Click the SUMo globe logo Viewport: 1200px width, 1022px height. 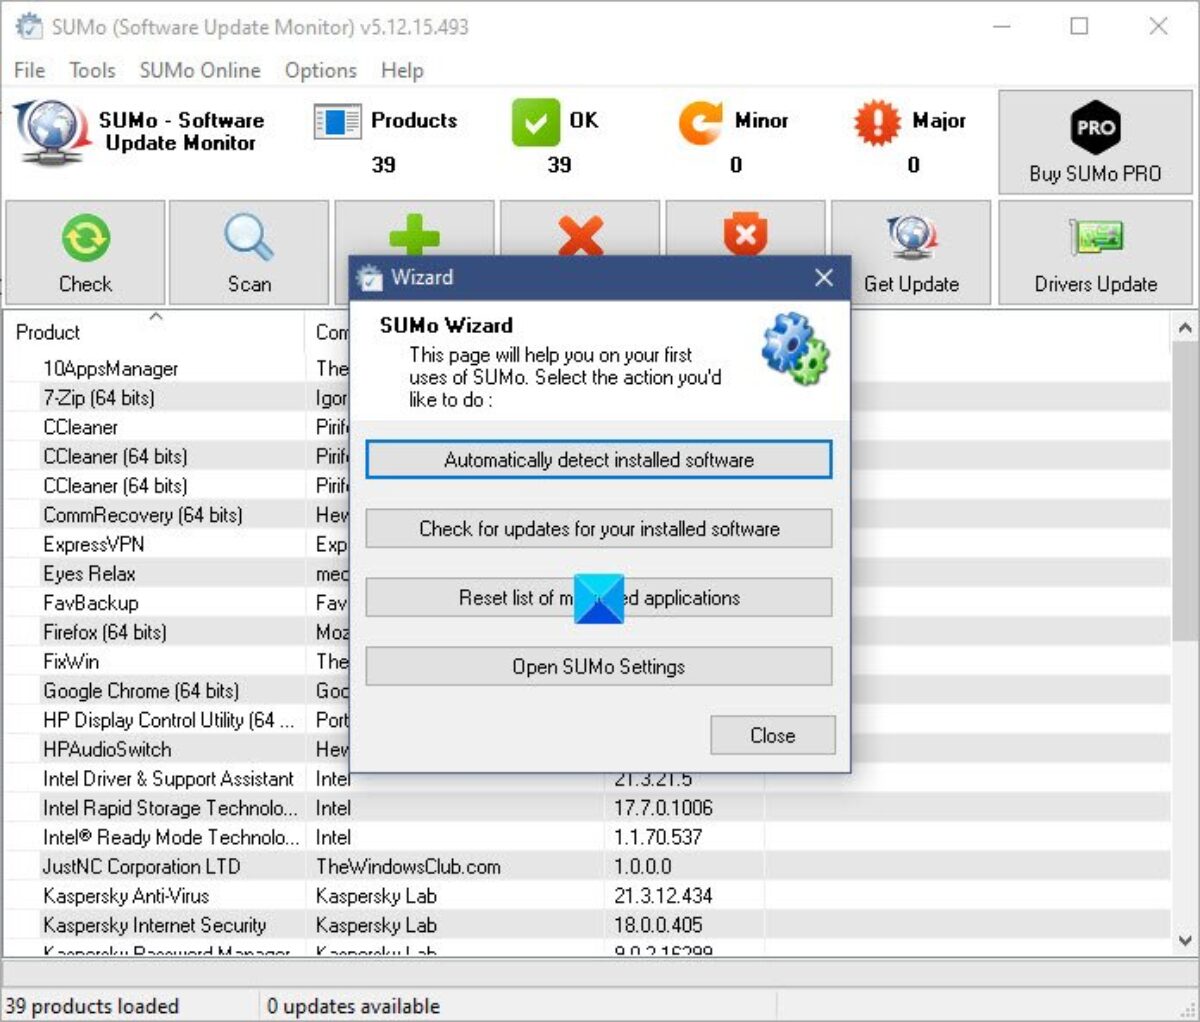pyautogui.click(x=51, y=132)
